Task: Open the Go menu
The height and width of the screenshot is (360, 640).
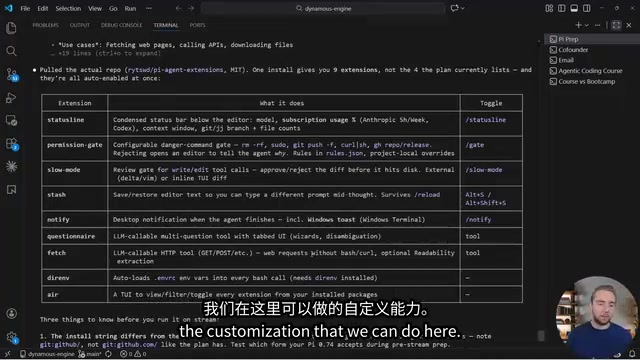Action: [113, 8]
